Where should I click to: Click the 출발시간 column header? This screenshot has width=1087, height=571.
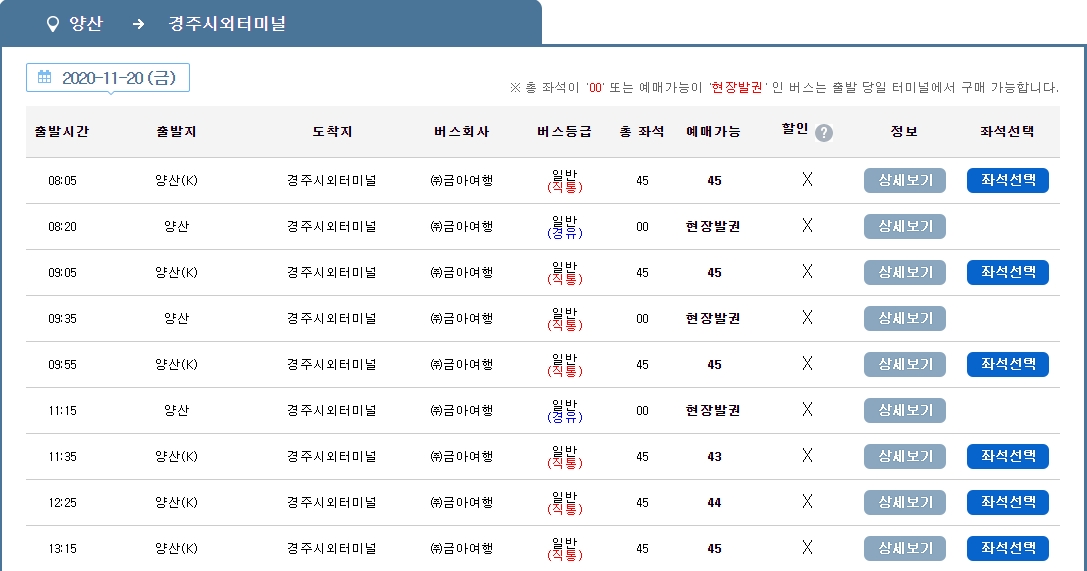pos(62,132)
